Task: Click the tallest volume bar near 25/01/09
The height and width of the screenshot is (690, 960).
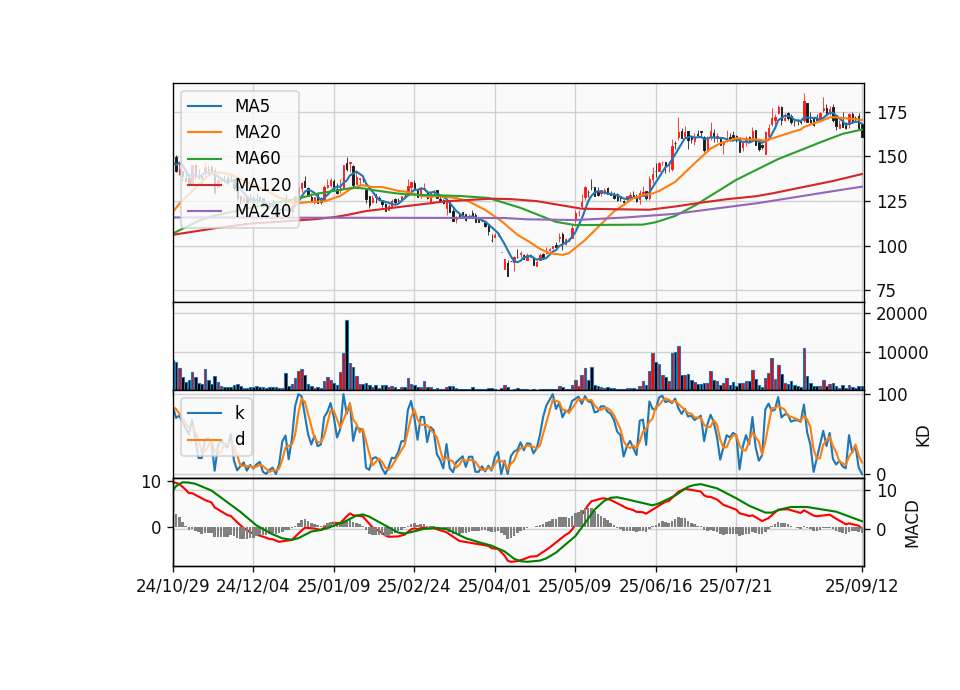Action: [x=347, y=355]
